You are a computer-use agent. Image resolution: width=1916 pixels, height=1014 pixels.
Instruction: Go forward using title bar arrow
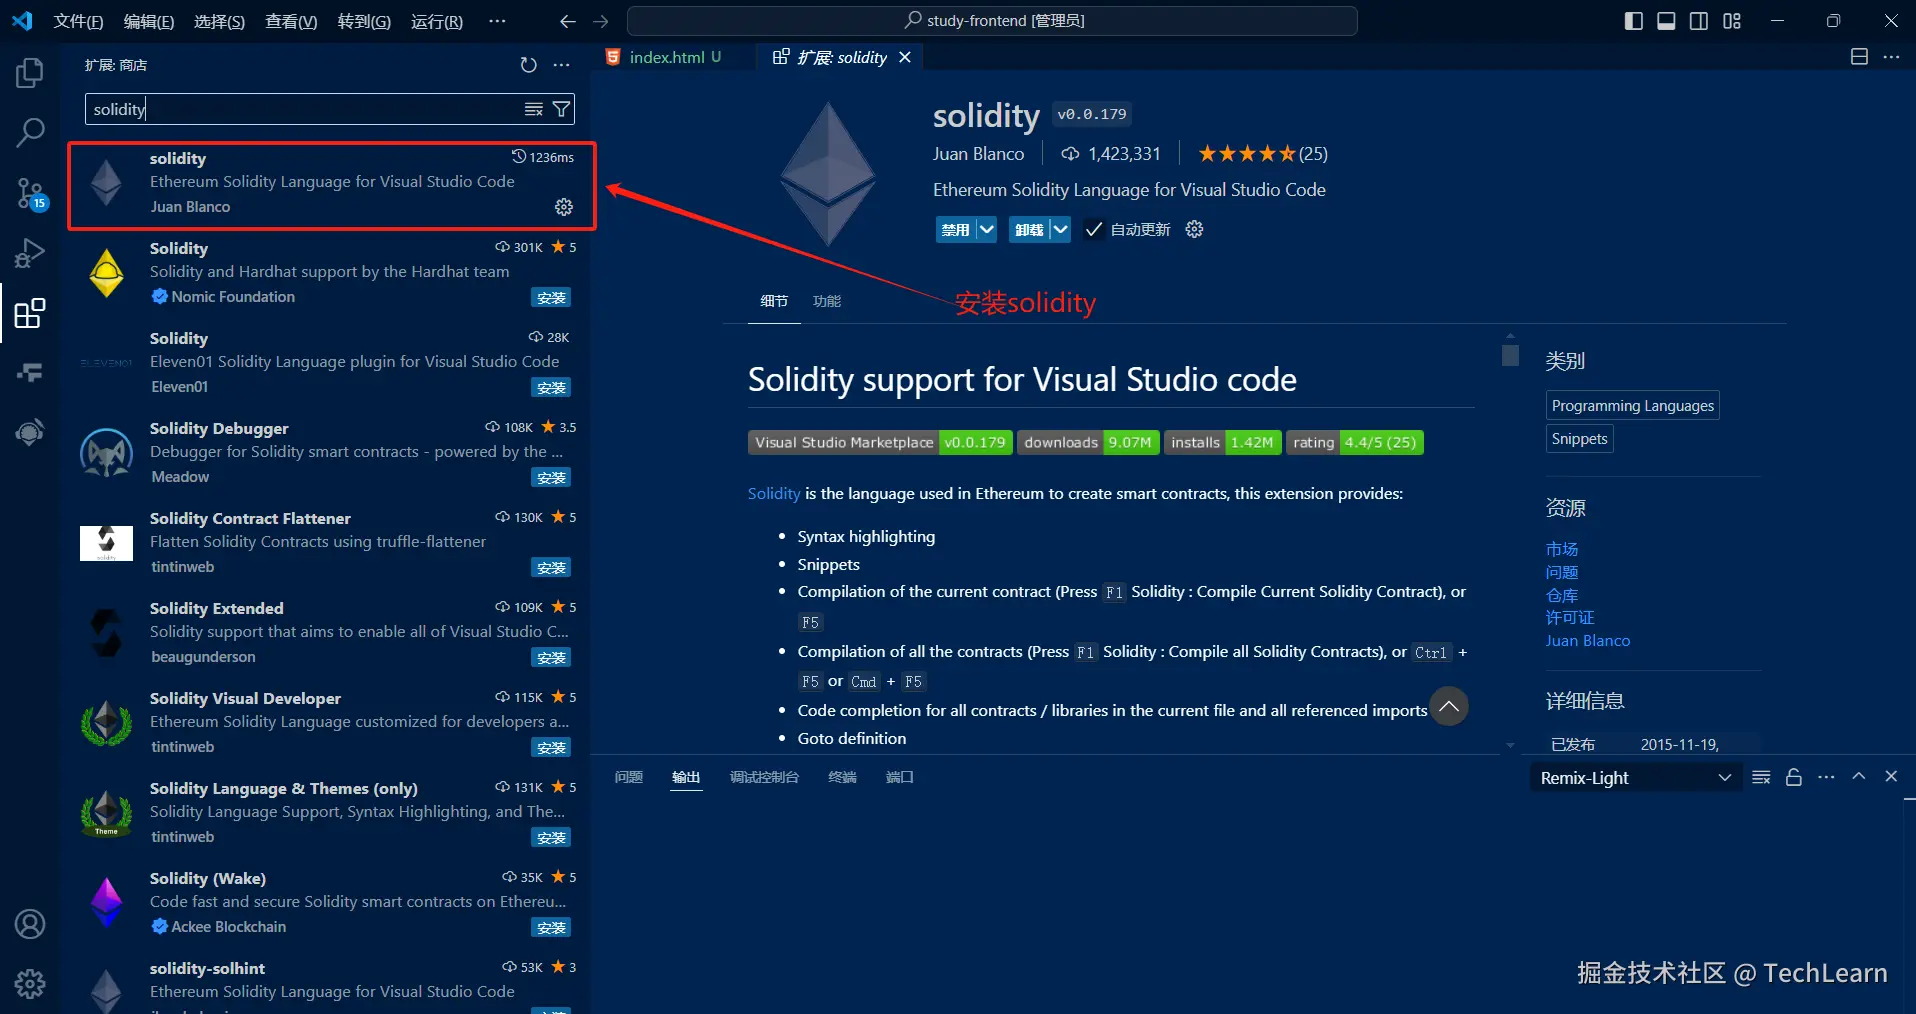pos(601,21)
